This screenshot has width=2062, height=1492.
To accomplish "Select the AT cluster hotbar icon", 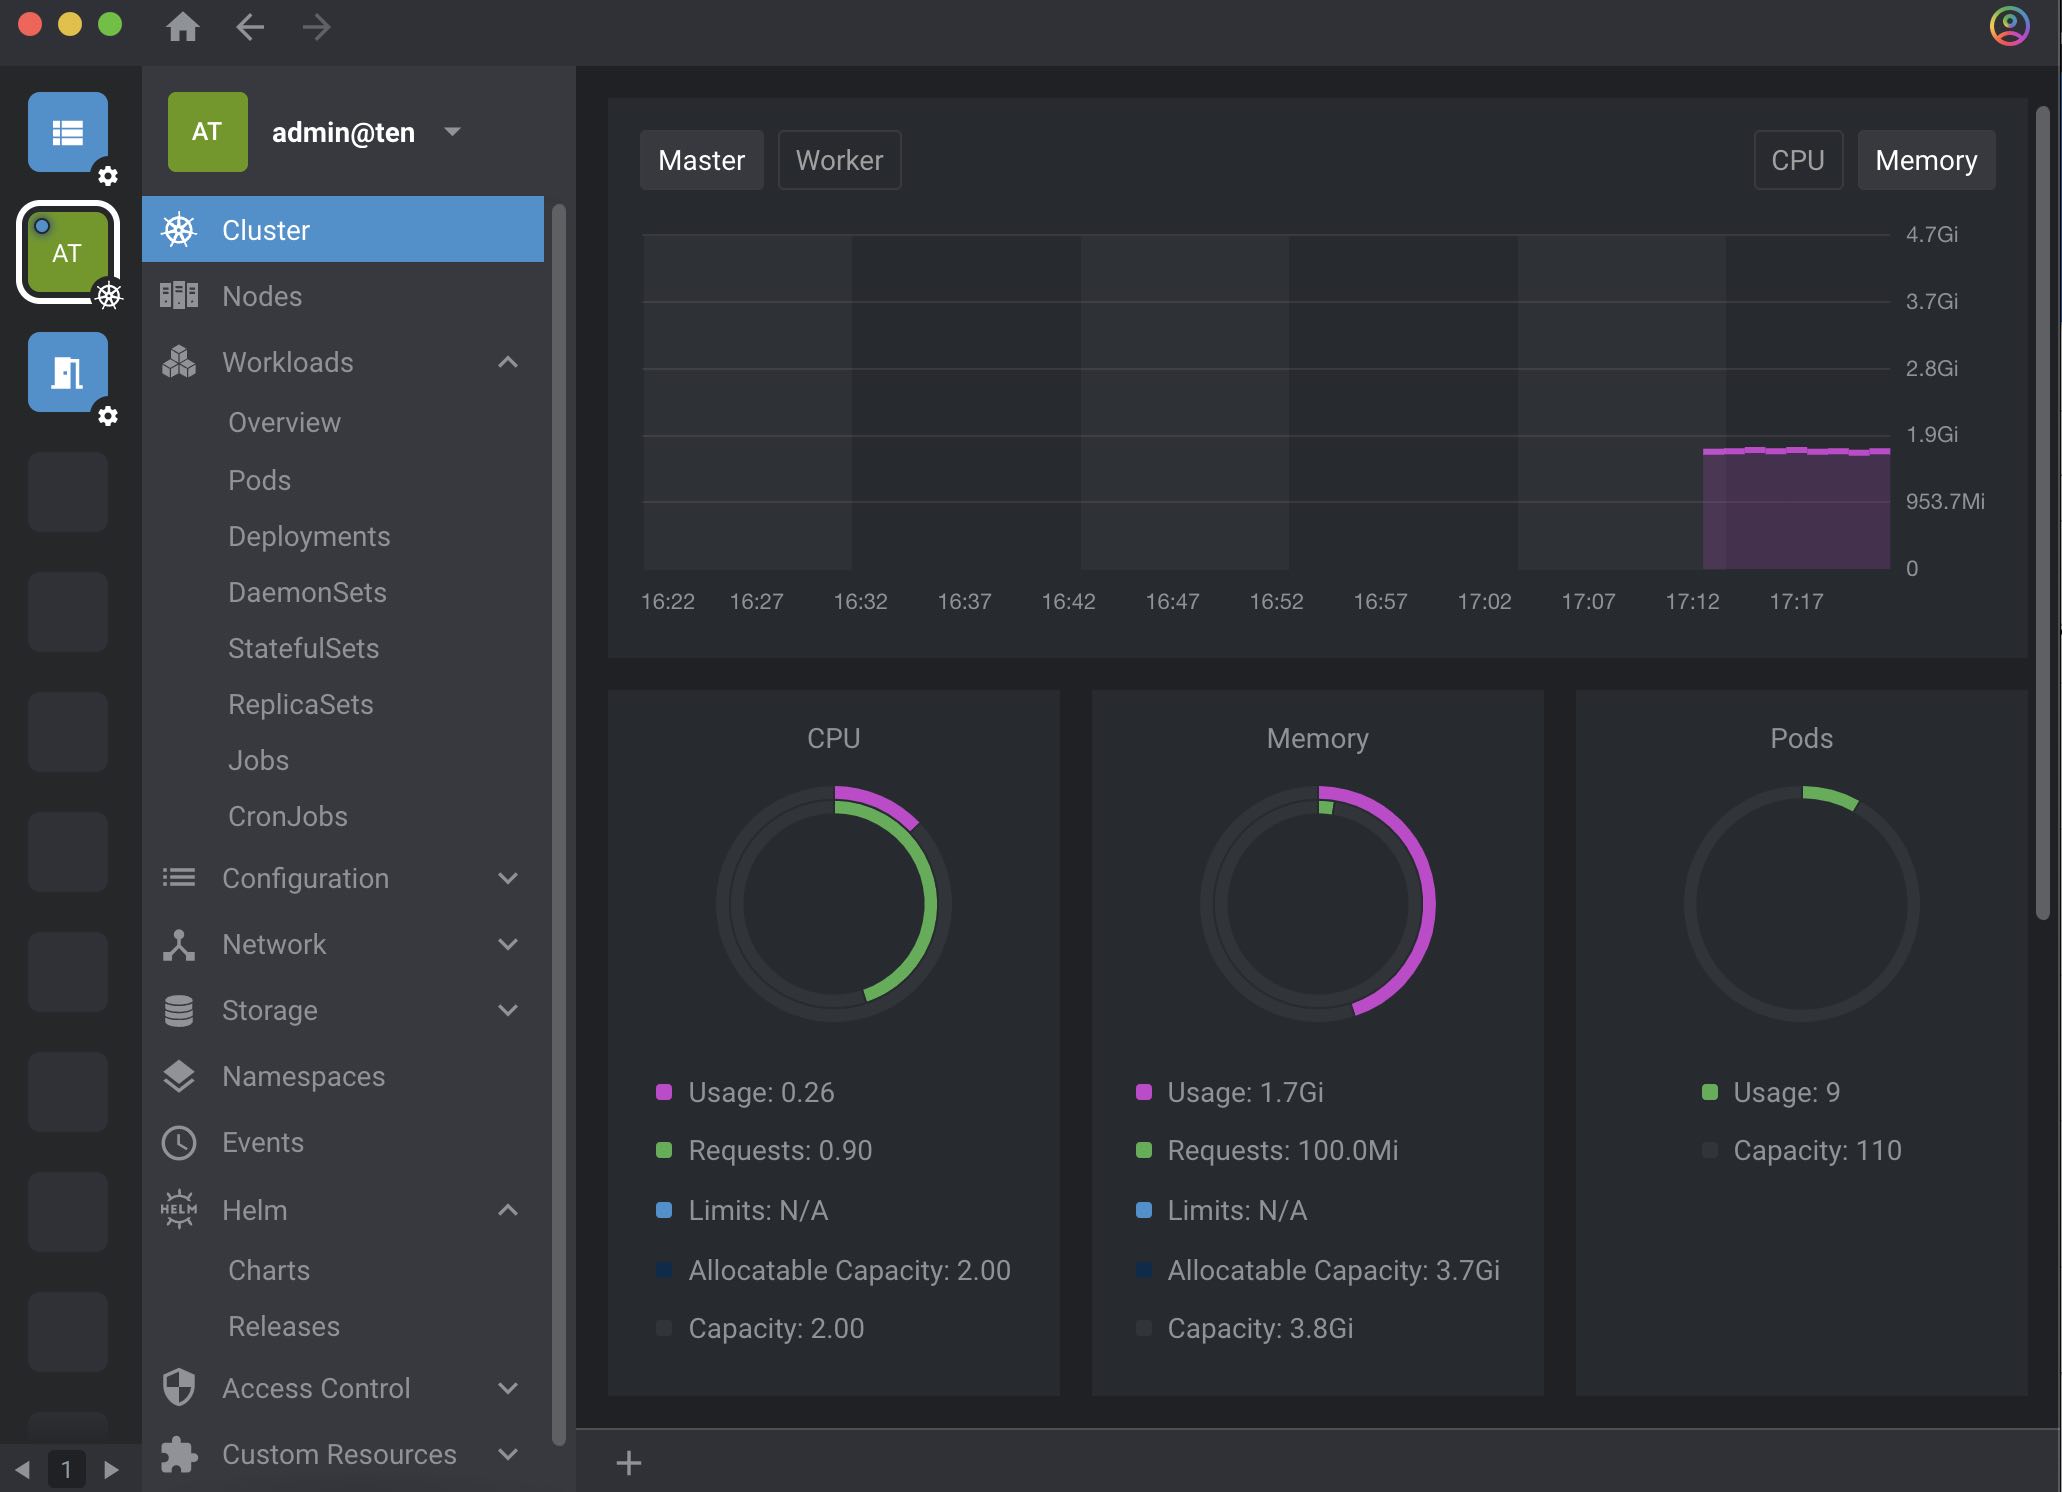I will pos(68,252).
